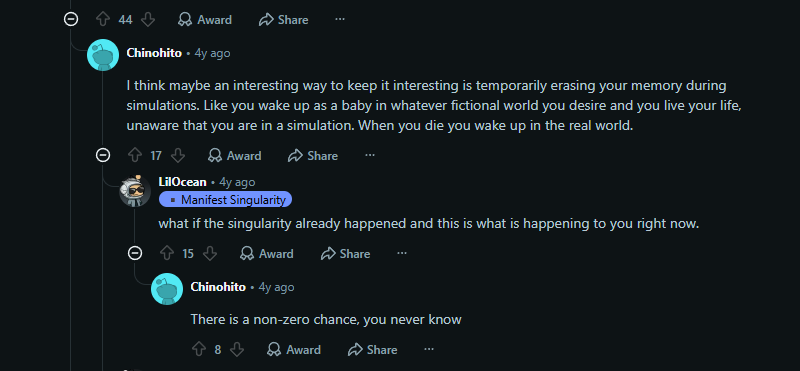The width and height of the screenshot is (800, 371).
Task: Downvote the comment with 17 points
Action: click(177, 156)
